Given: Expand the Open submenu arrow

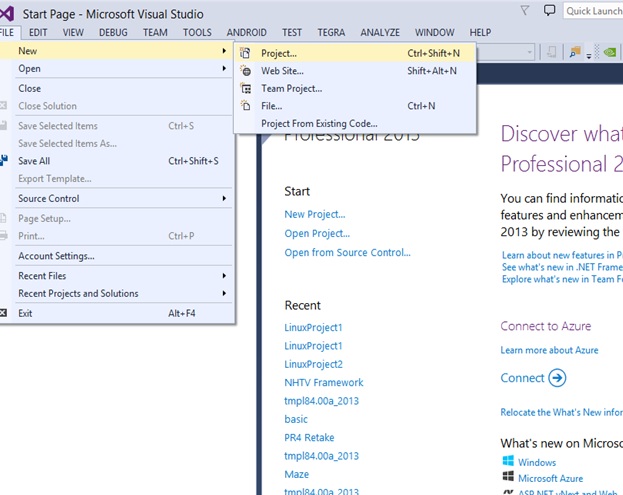Looking at the screenshot, I should (x=224, y=68).
